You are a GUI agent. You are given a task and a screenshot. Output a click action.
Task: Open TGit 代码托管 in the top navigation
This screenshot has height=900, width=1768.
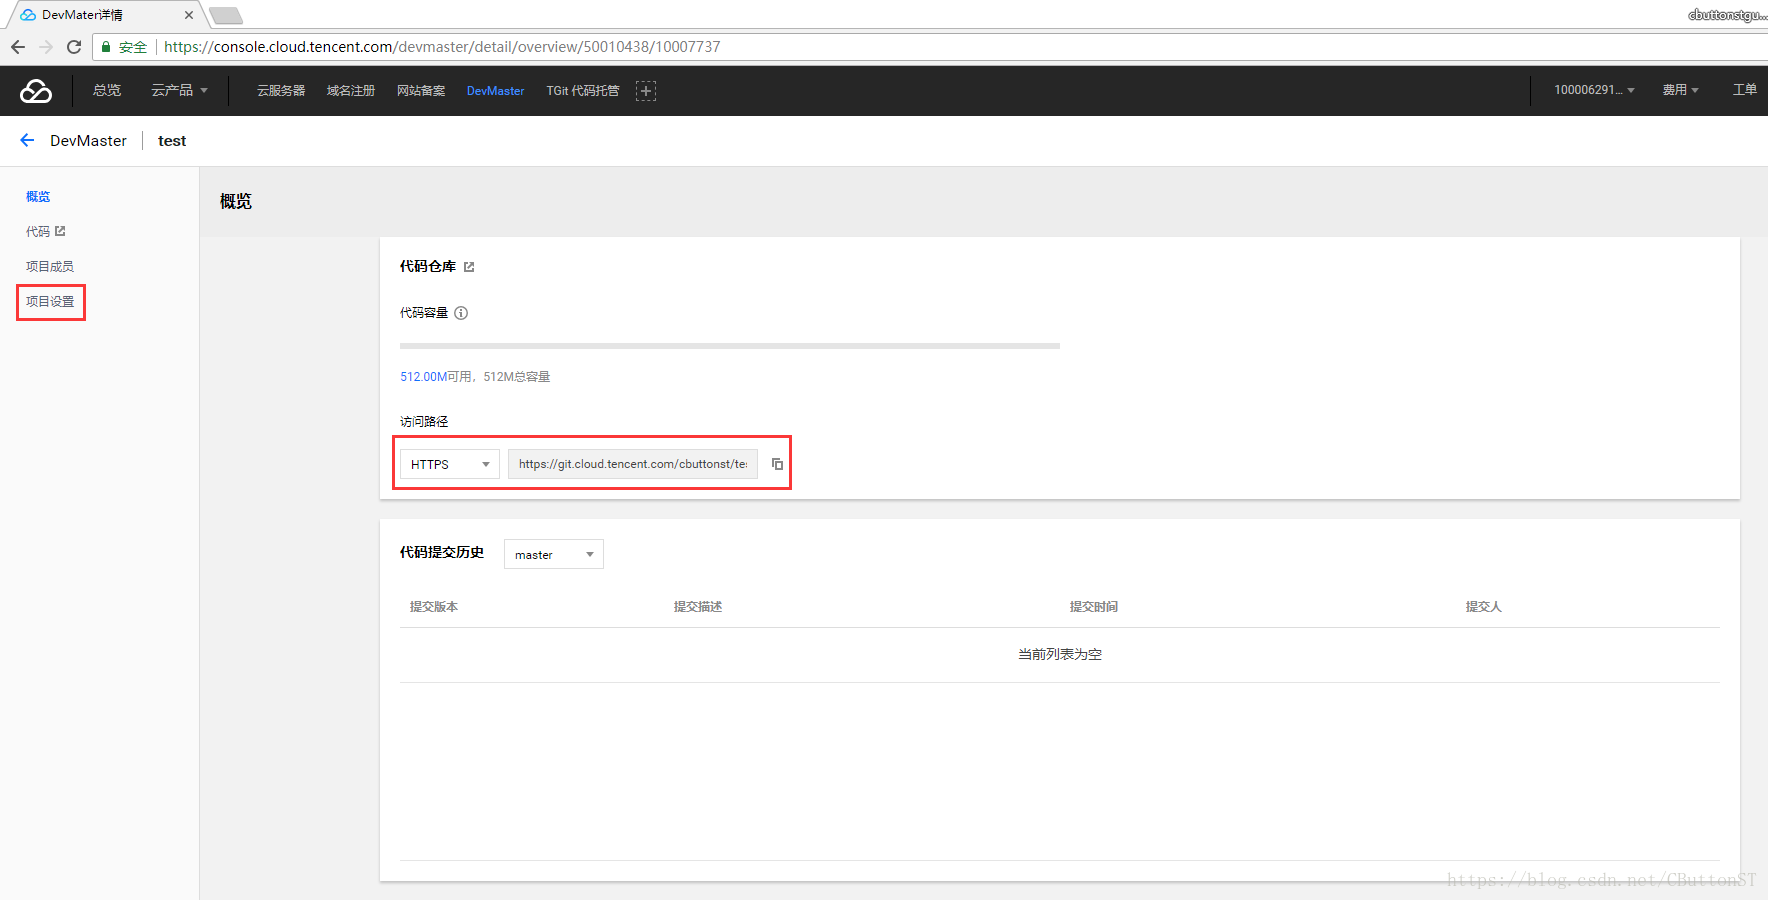[x=583, y=91]
